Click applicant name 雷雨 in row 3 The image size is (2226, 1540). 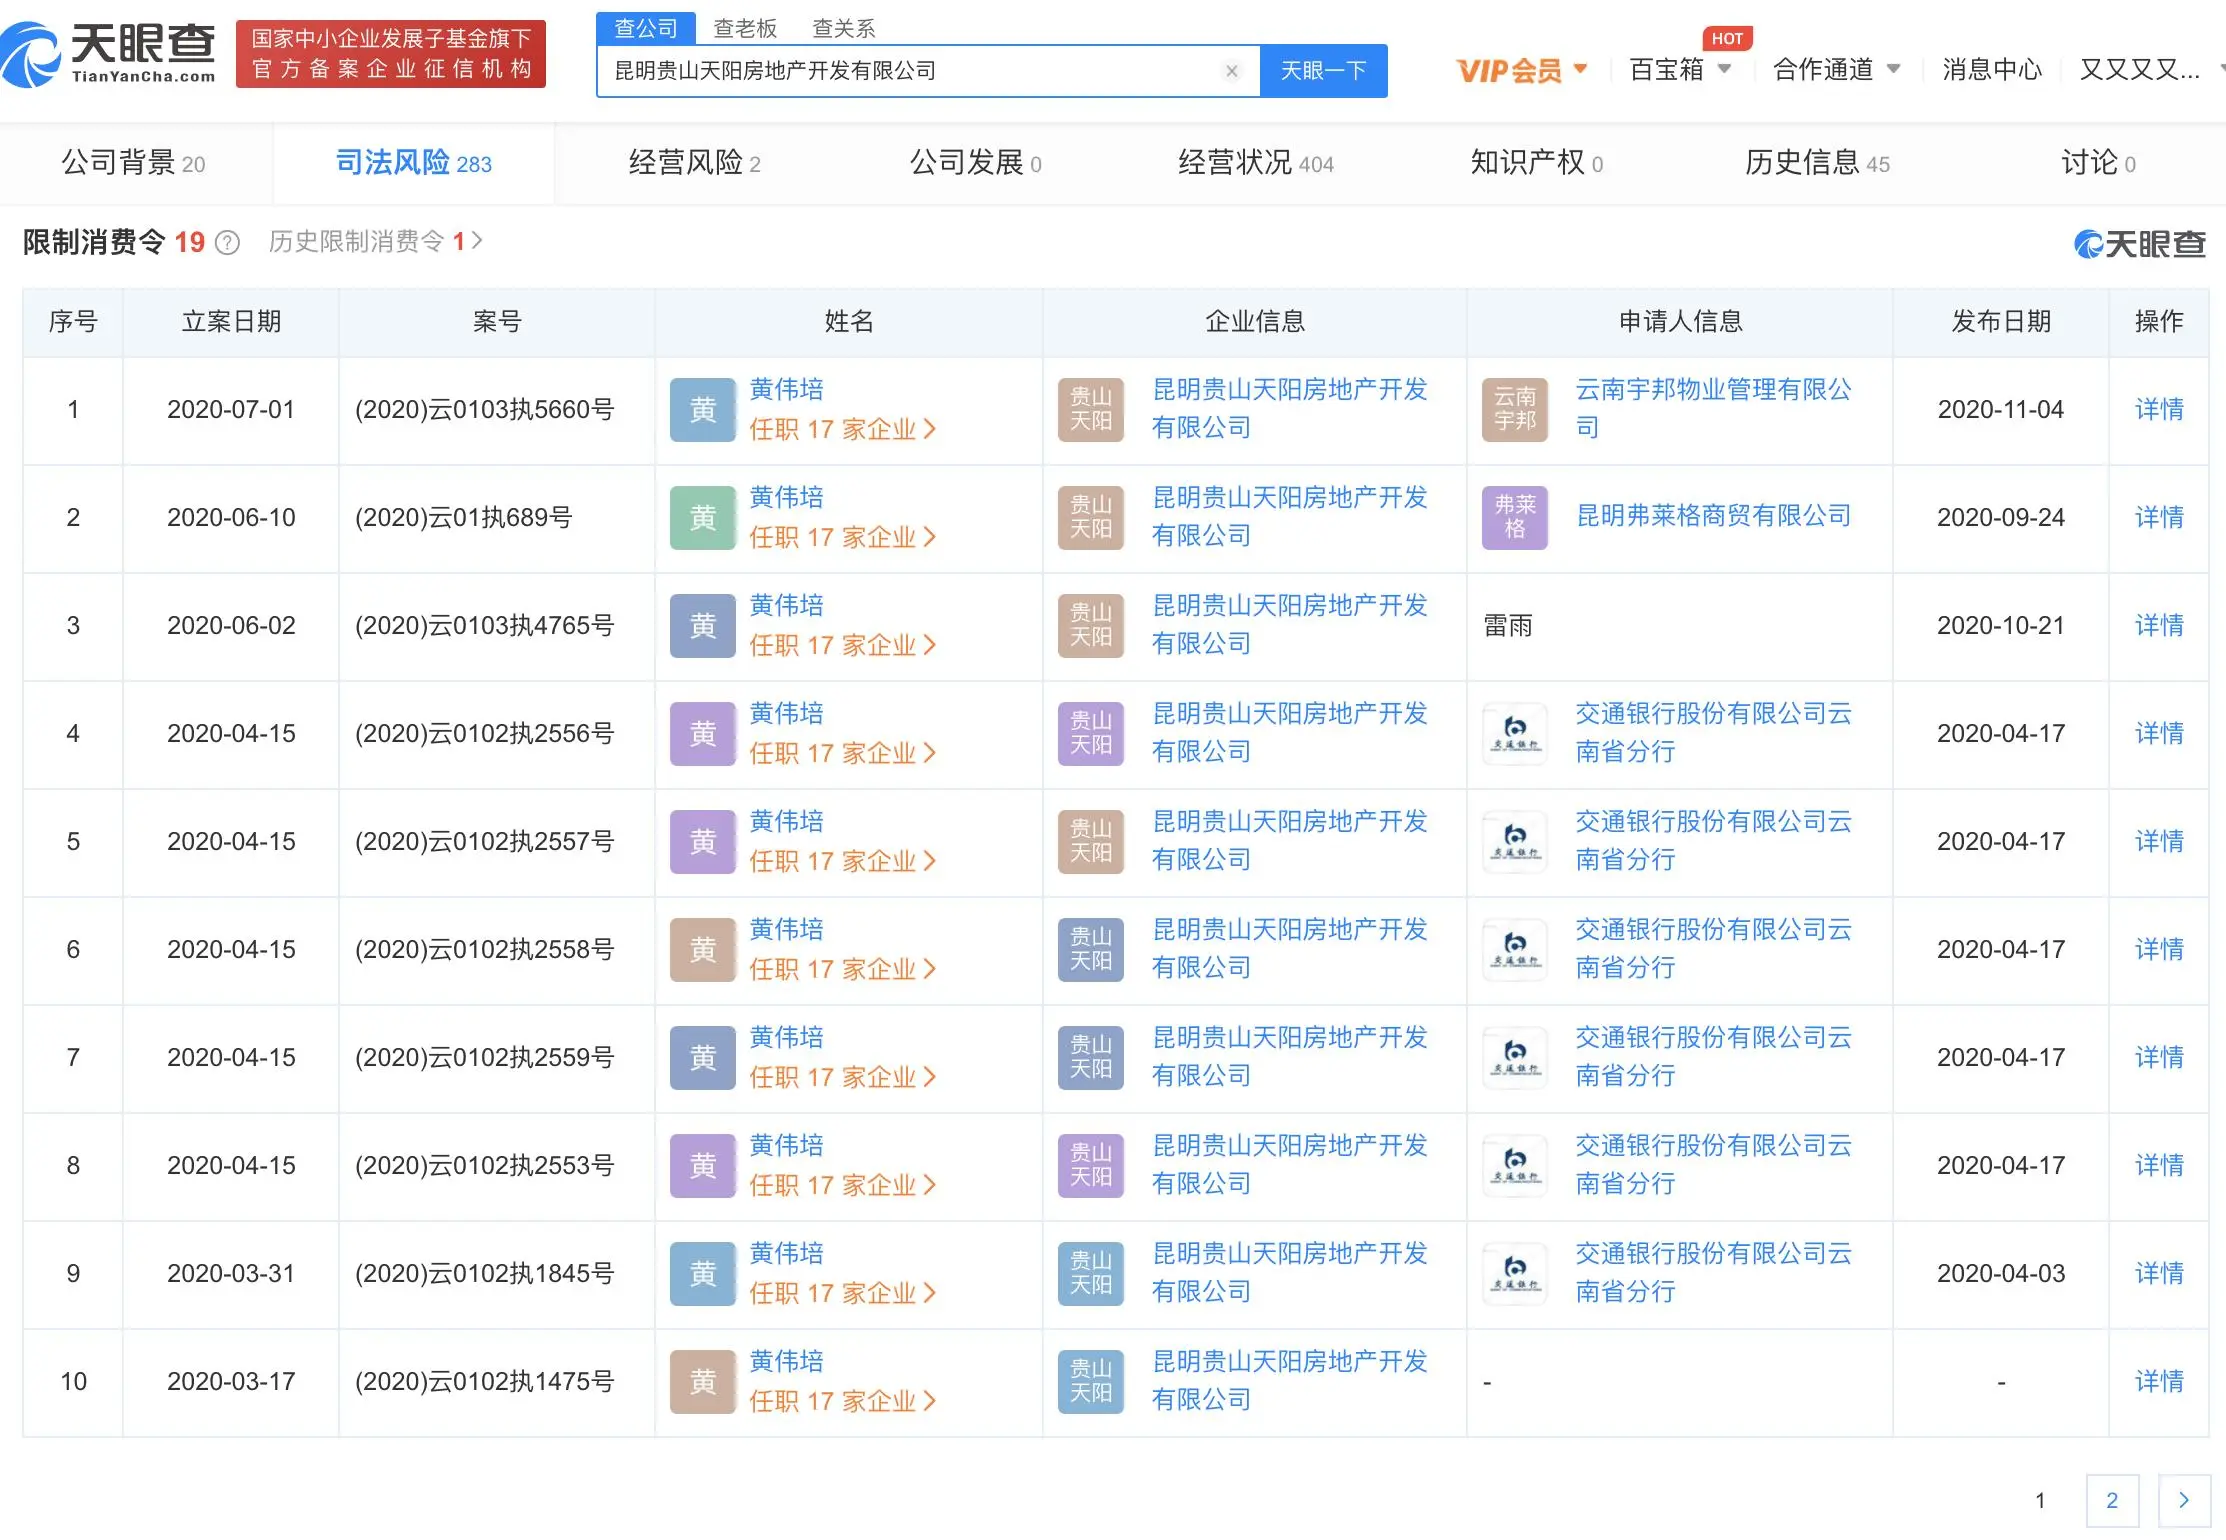coord(1508,626)
